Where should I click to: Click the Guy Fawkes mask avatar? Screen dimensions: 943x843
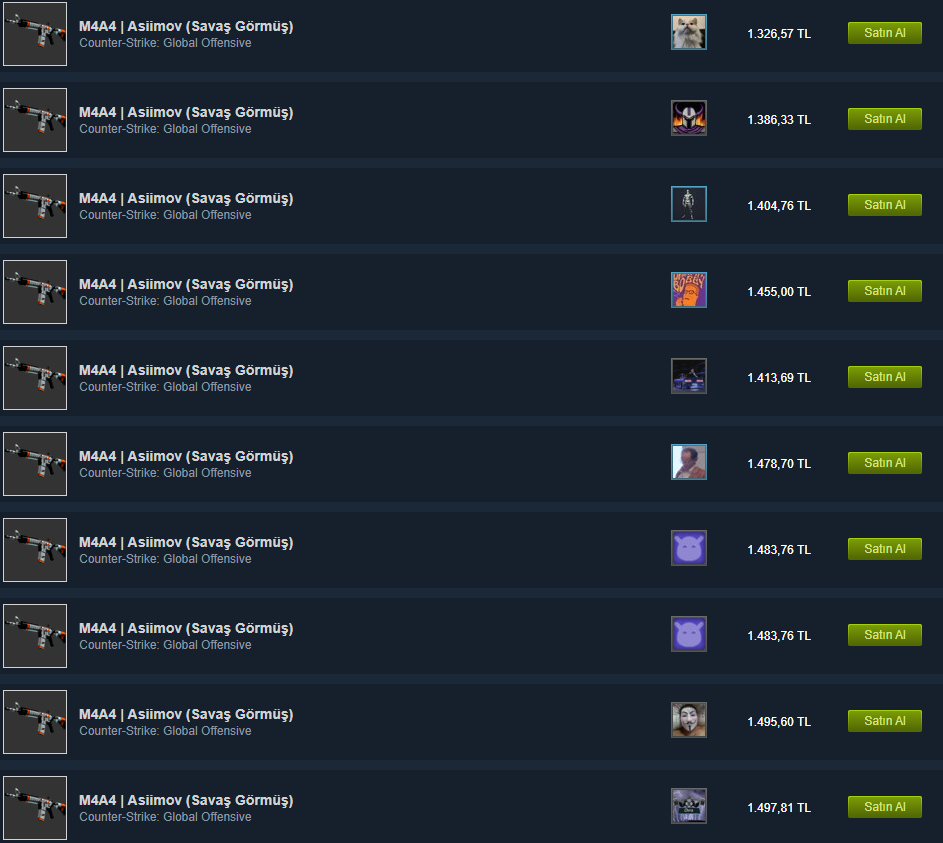point(689,720)
